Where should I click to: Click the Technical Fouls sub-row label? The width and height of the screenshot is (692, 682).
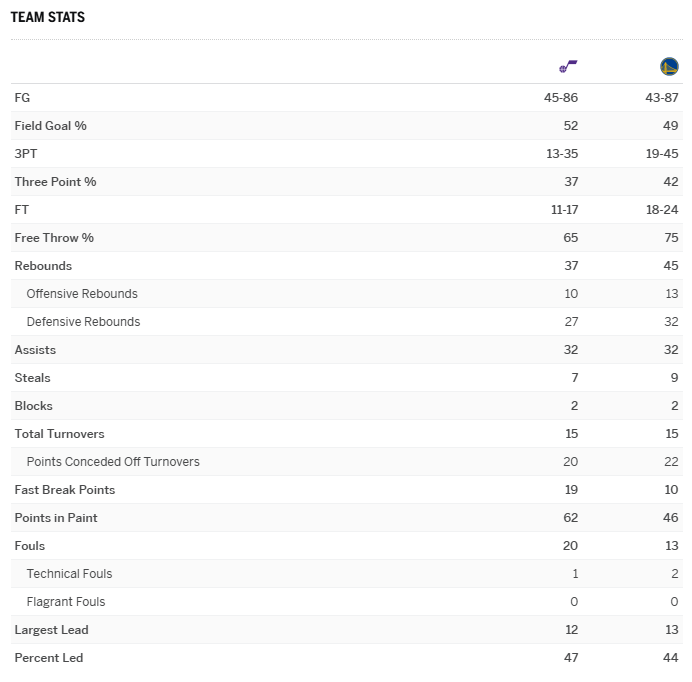69,574
